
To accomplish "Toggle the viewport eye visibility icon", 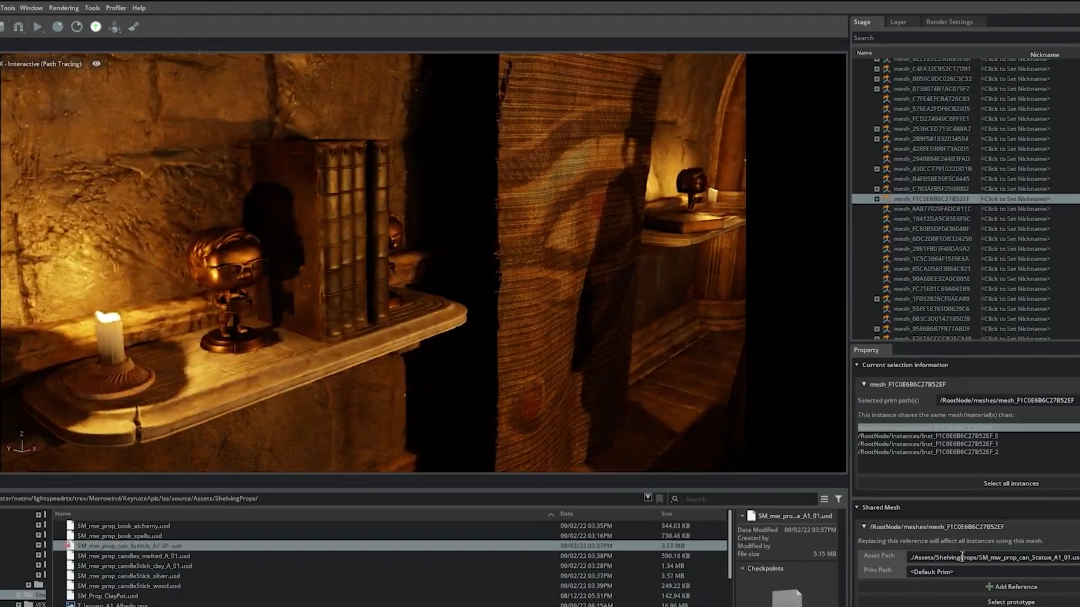I will click(x=97, y=63).
